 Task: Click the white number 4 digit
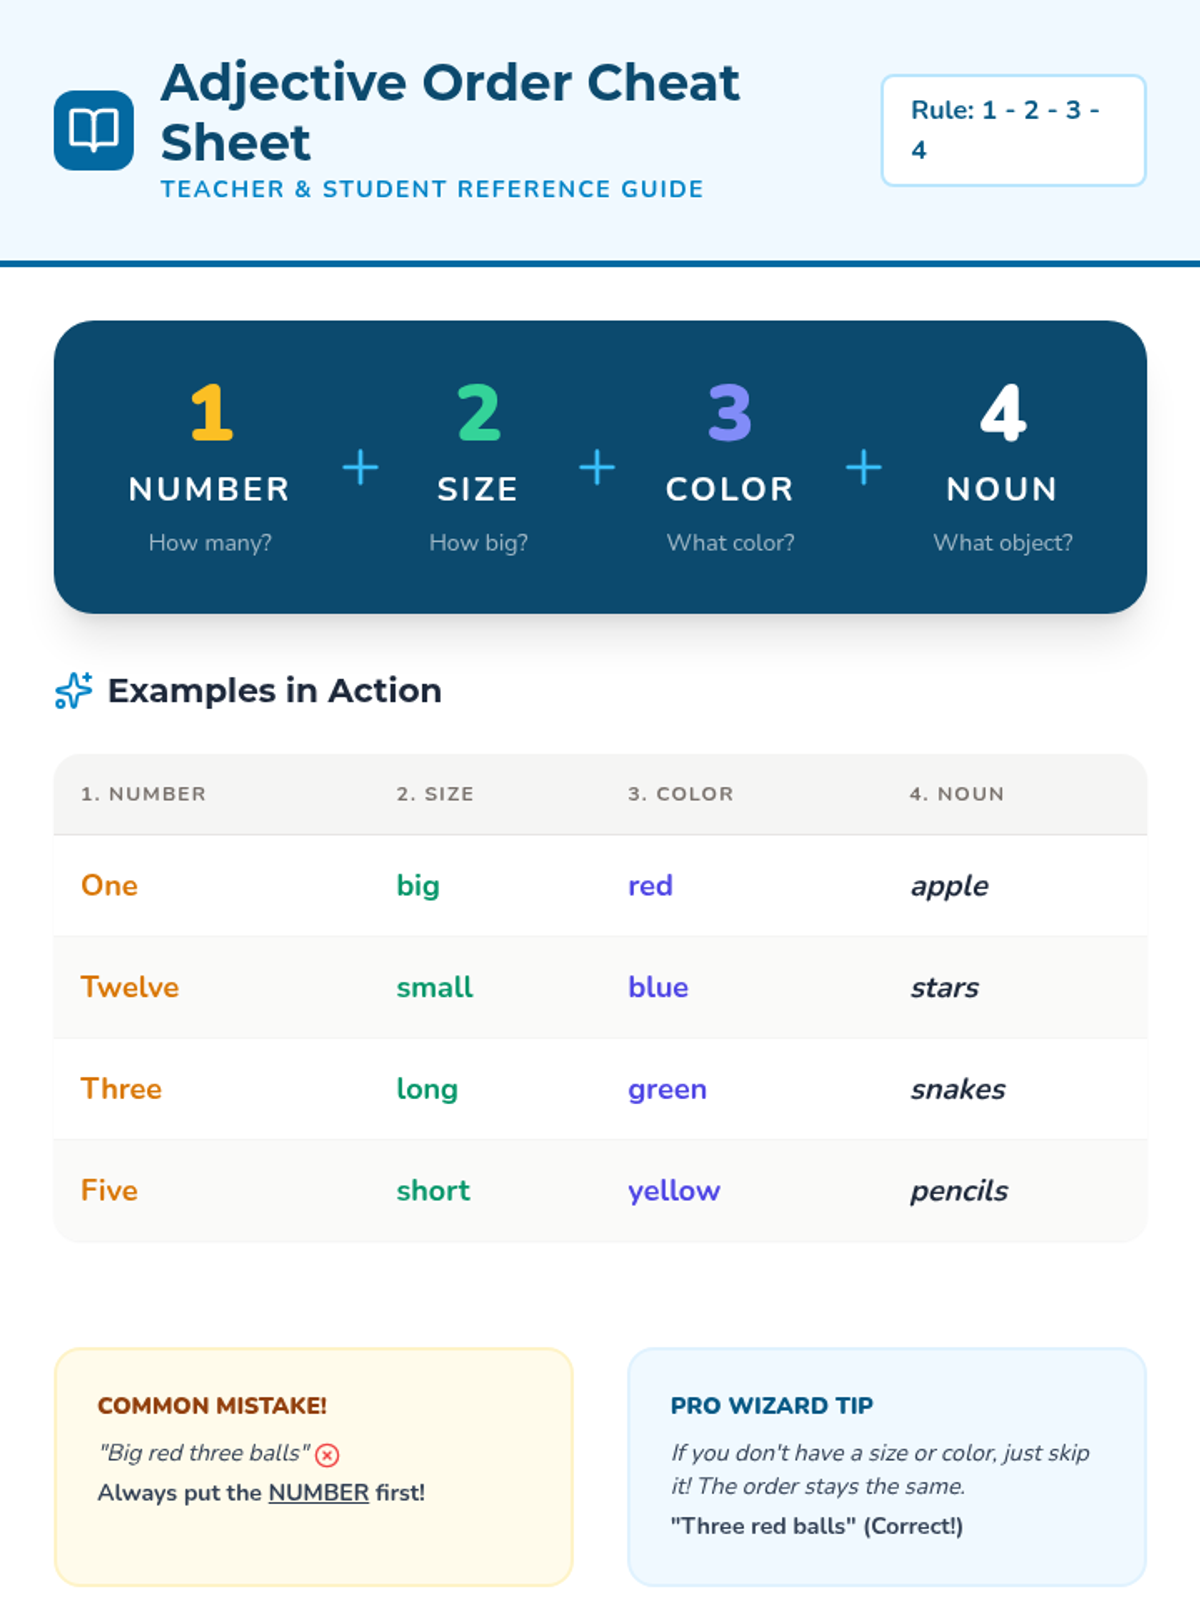[x=1003, y=412]
